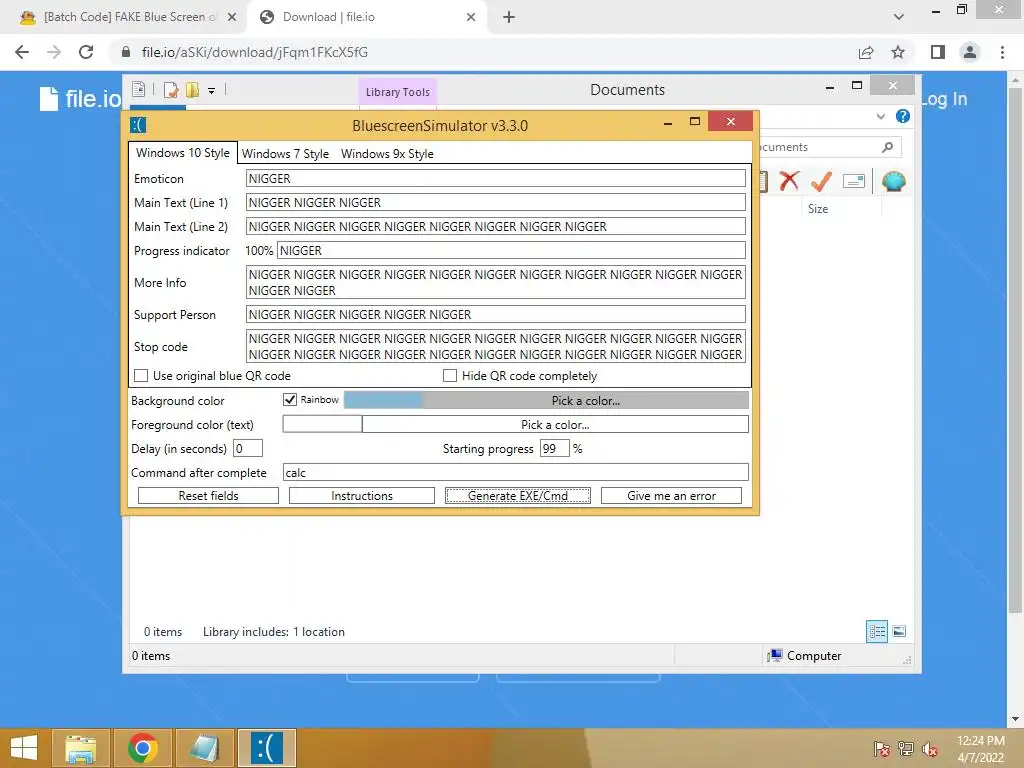
Task: Click the muted volume tray icon
Action: (x=929, y=749)
